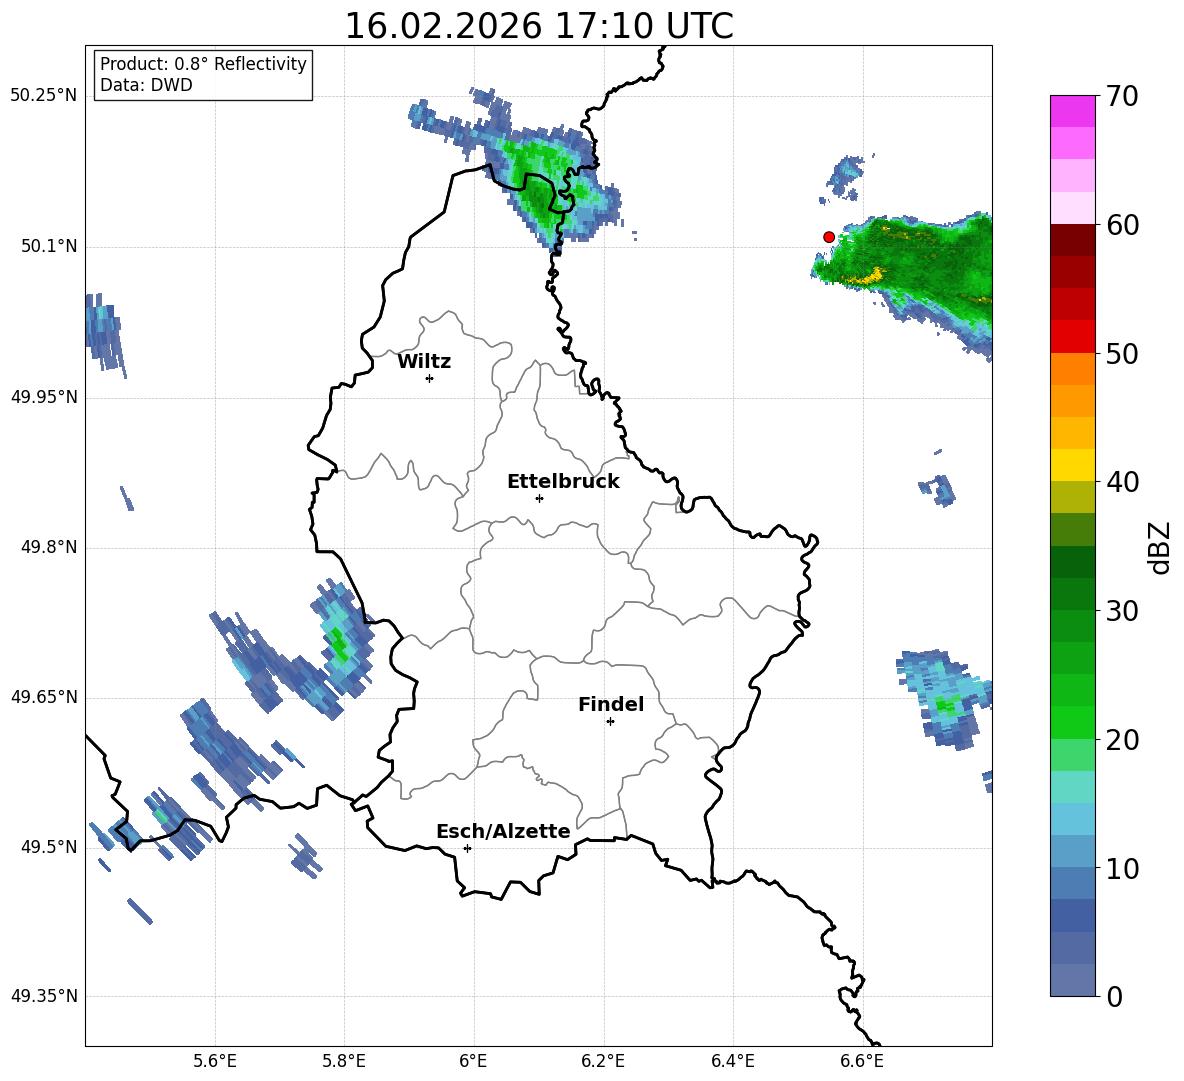
Task: Click the Findel location cross marker
Action: click(x=610, y=722)
